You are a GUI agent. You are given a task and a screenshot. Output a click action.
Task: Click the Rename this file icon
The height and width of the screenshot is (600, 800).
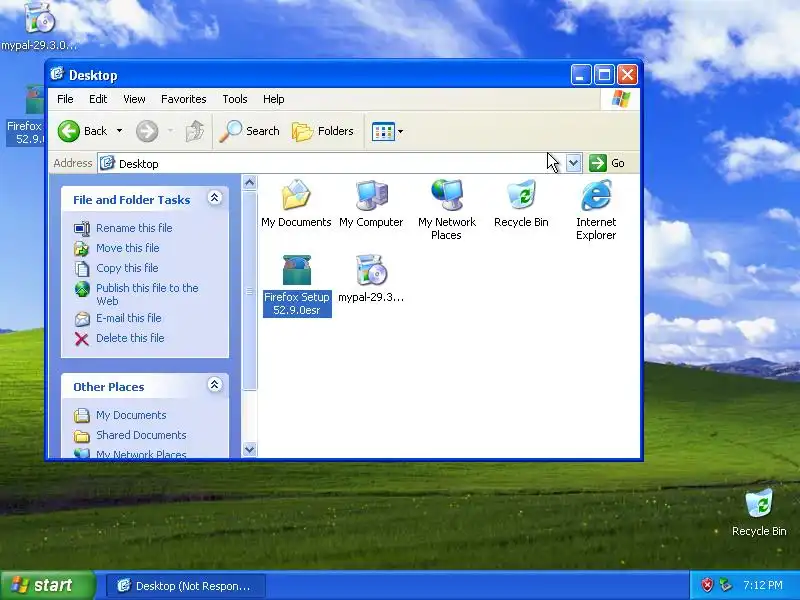pos(82,228)
